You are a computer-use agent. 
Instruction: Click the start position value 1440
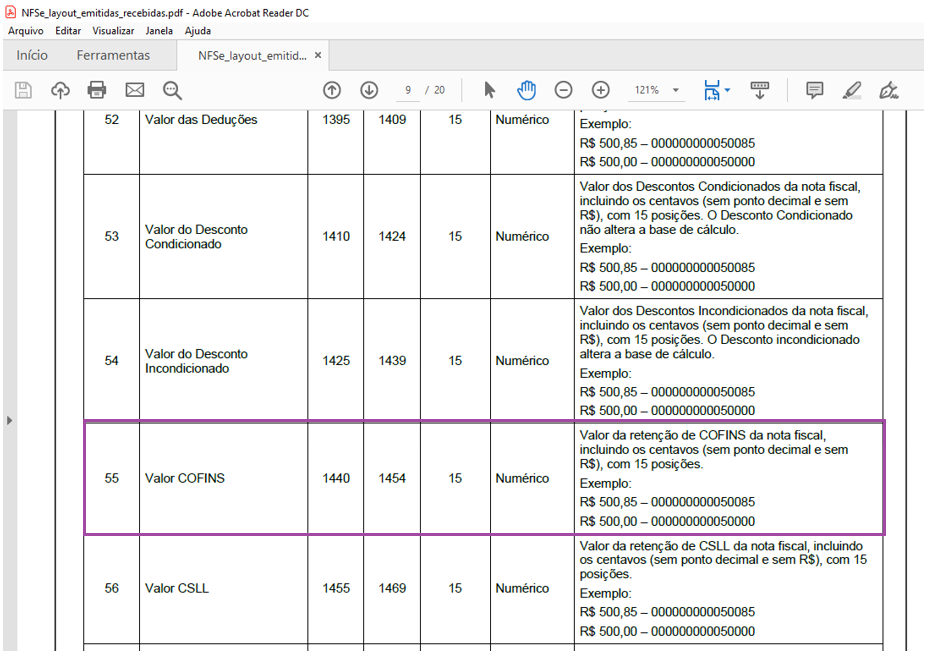tap(336, 478)
